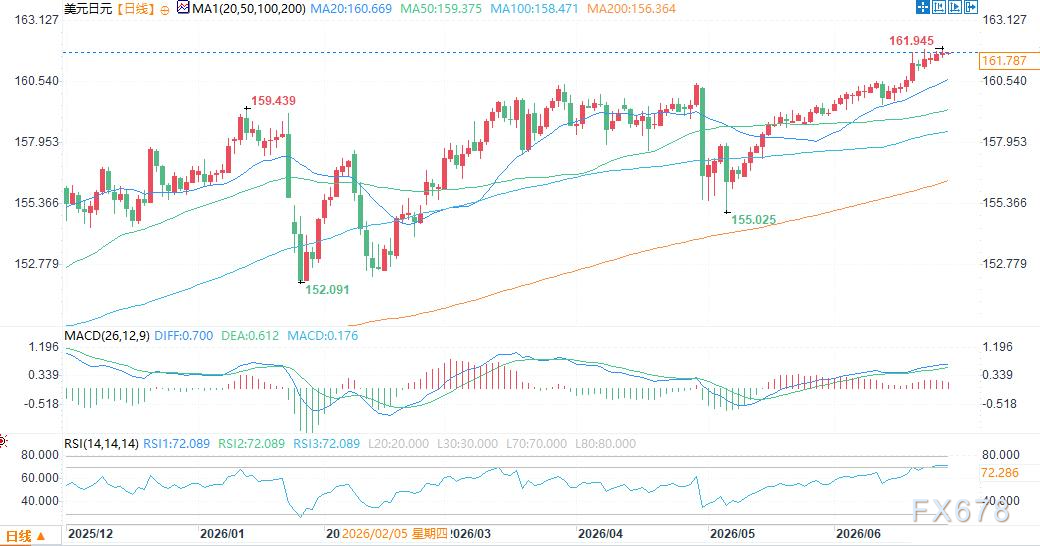Screen dimensions: 1040x546
Task: Click the 2026/01 date on time axis
Action: (x=222, y=533)
